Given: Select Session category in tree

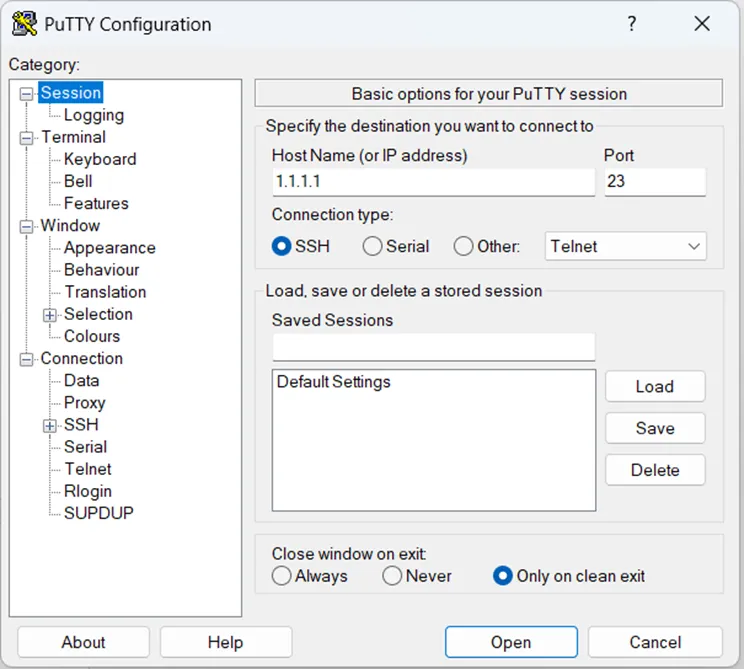Looking at the screenshot, I should tap(71, 93).
